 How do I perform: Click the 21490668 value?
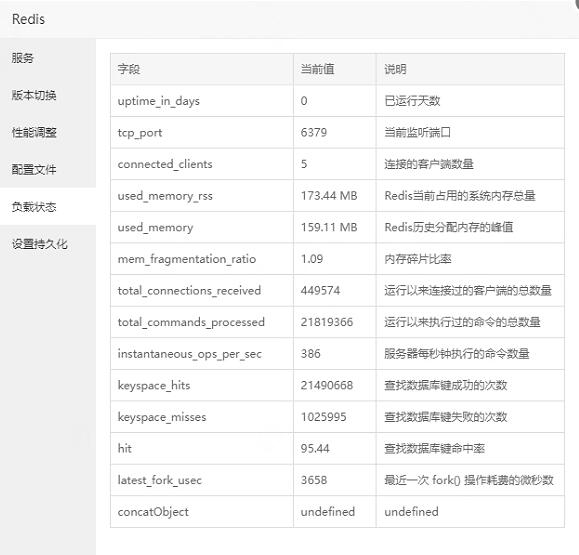click(327, 385)
